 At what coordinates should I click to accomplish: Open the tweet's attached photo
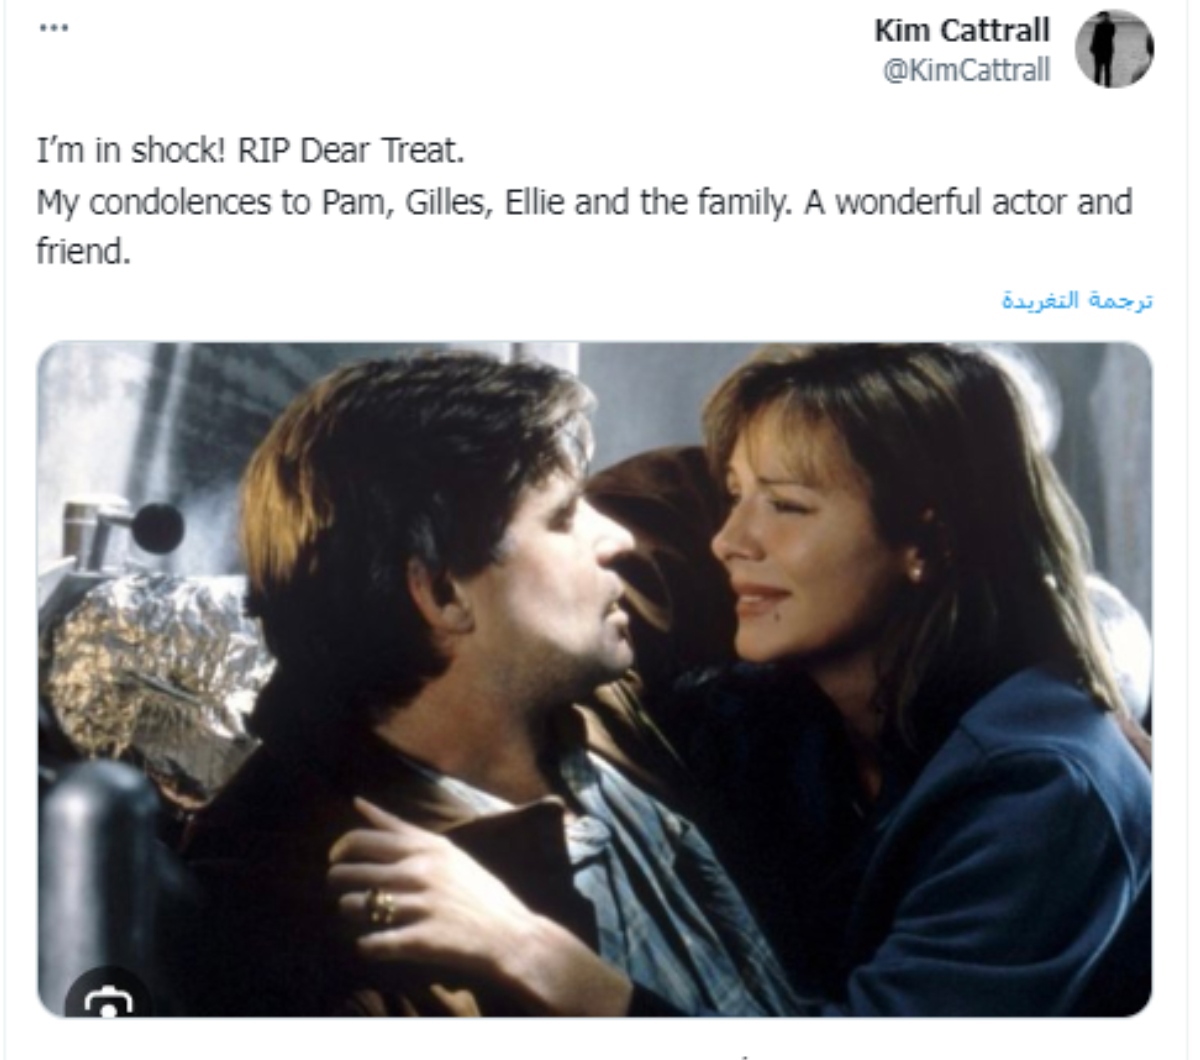point(595,680)
